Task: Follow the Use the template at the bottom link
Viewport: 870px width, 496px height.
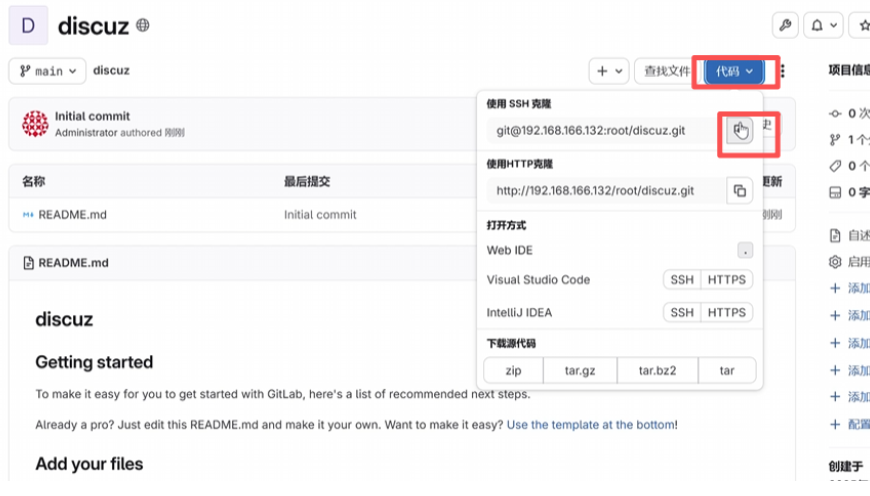Action: point(590,424)
